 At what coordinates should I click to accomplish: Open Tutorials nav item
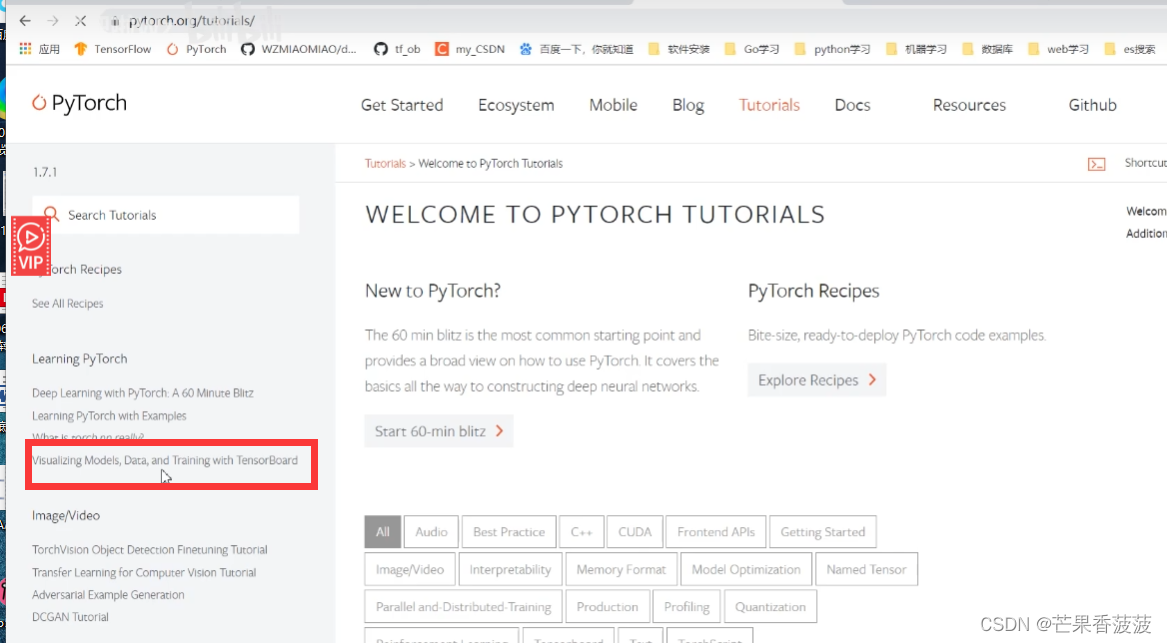click(x=769, y=105)
